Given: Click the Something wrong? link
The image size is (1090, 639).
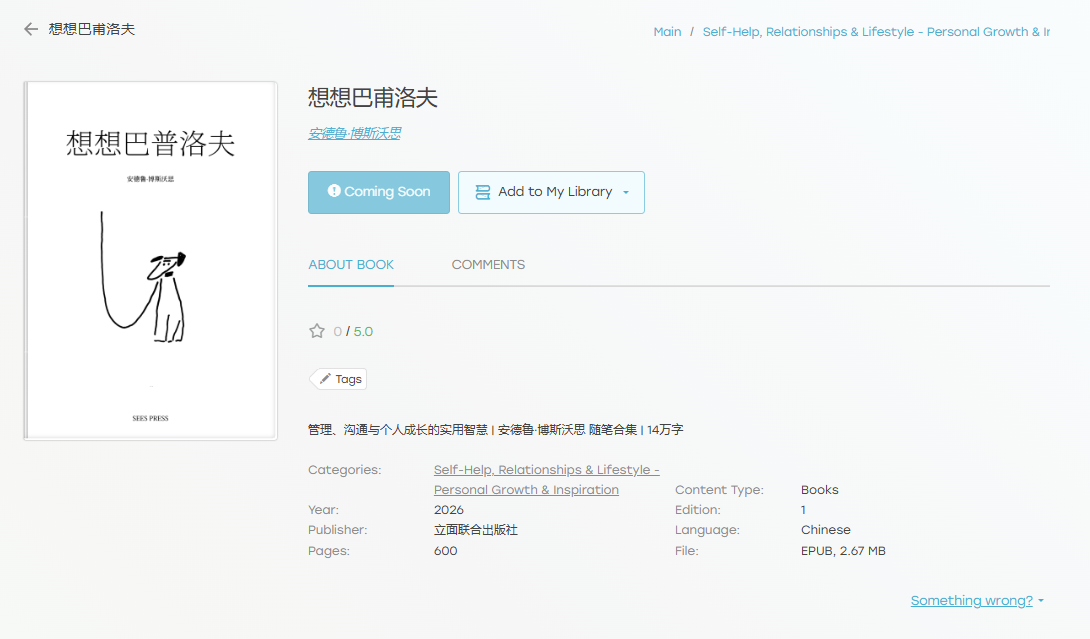Looking at the screenshot, I should point(971,601).
